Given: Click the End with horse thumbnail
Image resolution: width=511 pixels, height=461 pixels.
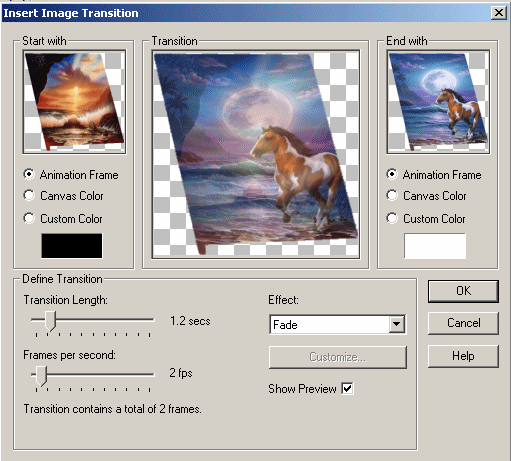Looking at the screenshot, I should coord(438,102).
